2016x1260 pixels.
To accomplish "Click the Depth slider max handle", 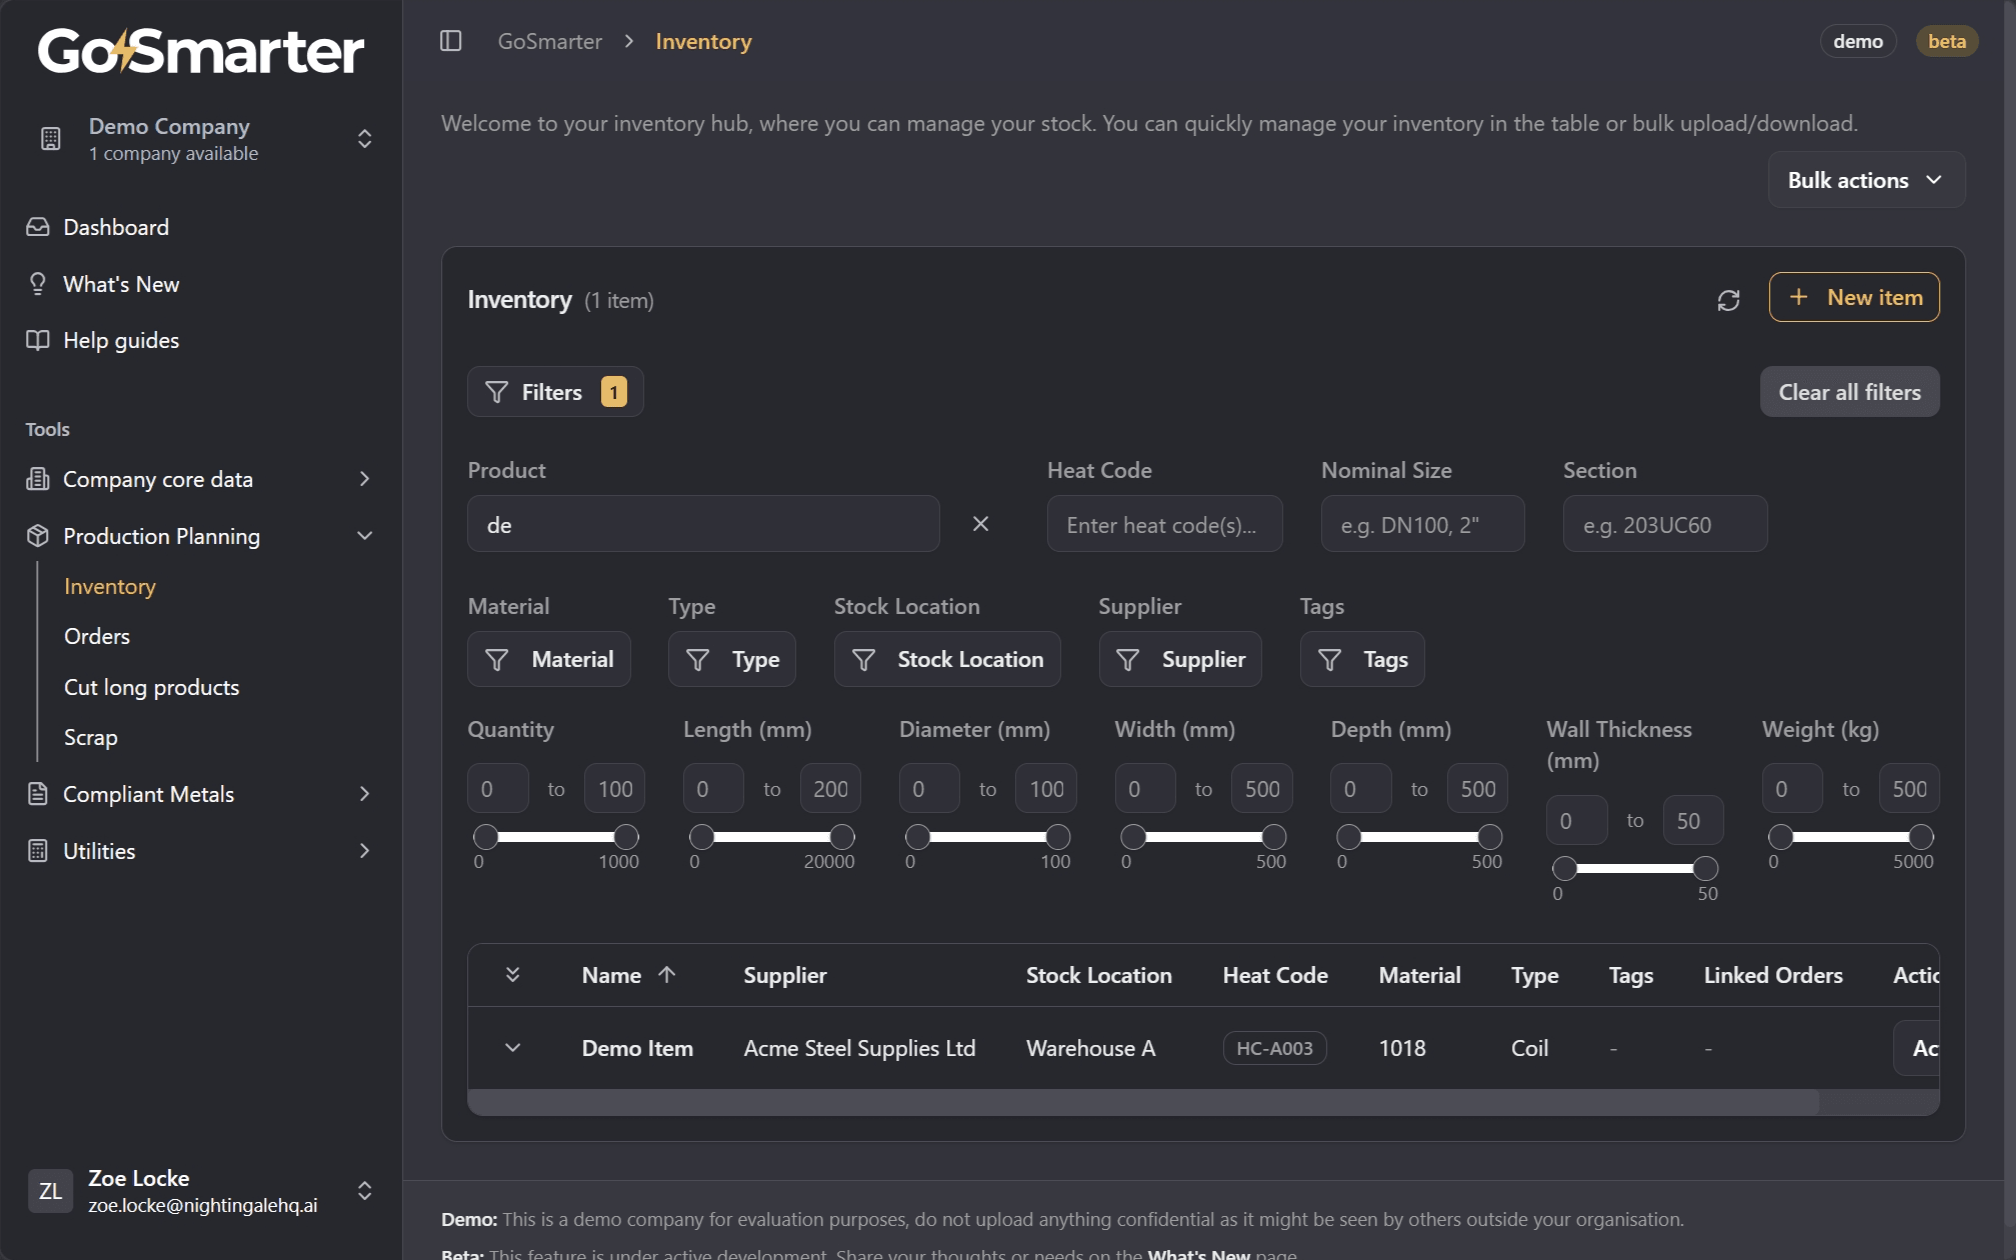I will tap(1490, 836).
